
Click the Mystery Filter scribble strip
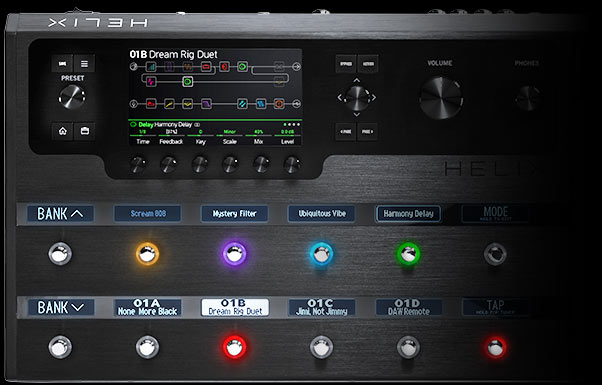tap(234, 213)
